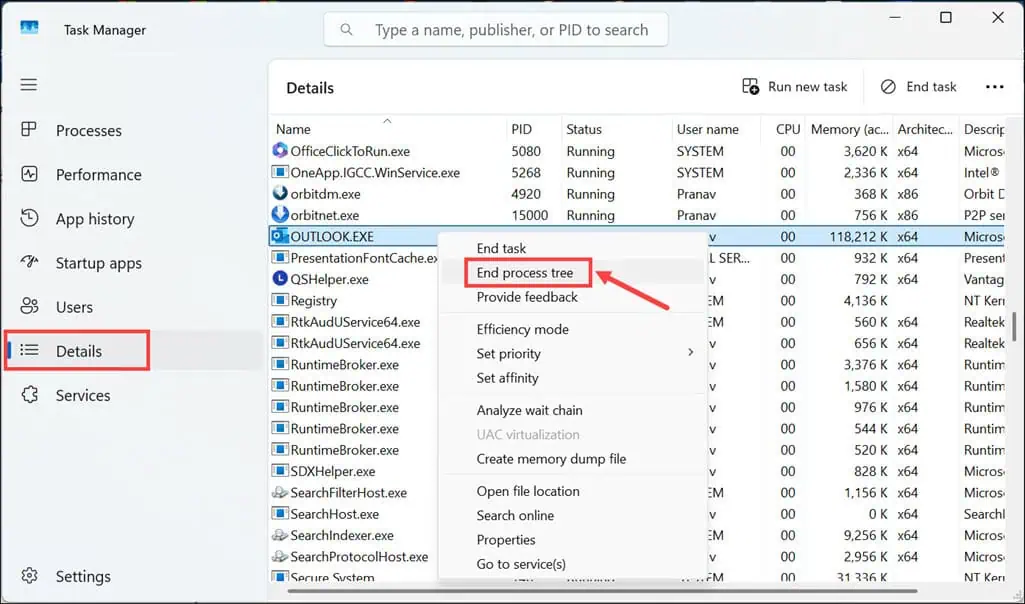Click the vertical scrollbar thumb
Viewport: 1025px width, 604px height.
click(x=1014, y=326)
